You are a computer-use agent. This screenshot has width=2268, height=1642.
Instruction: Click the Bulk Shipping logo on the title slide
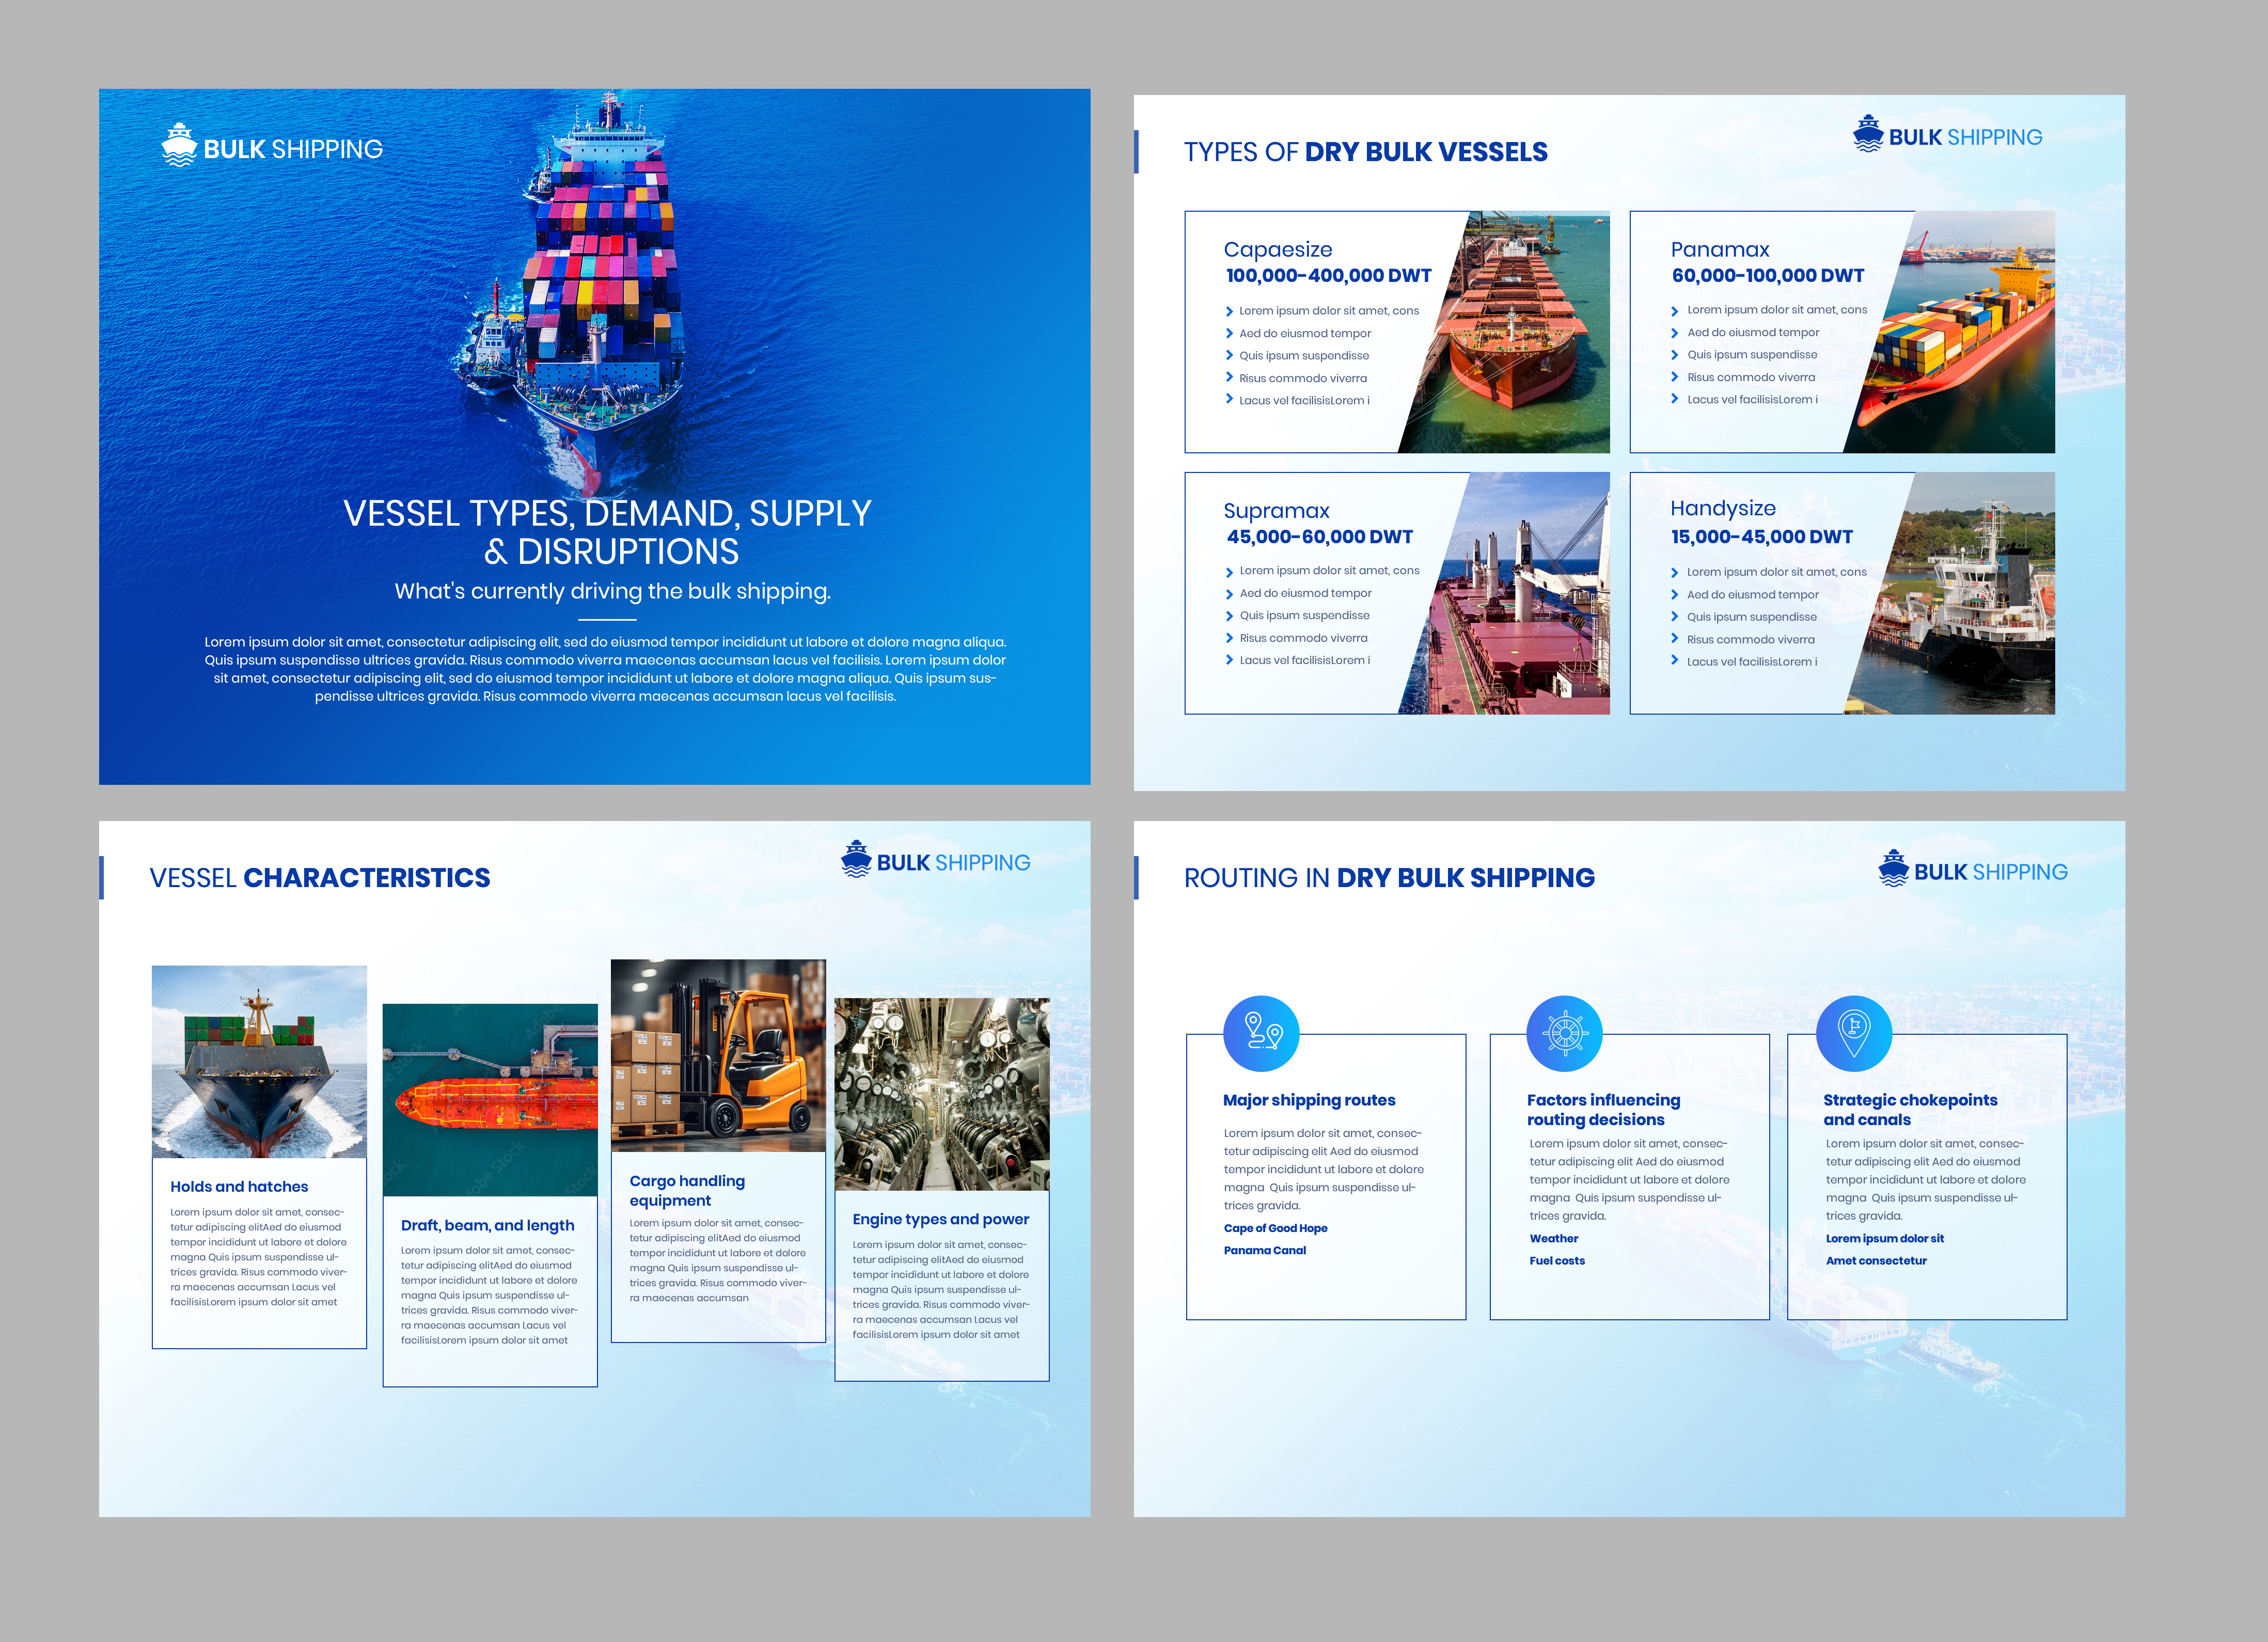(274, 148)
